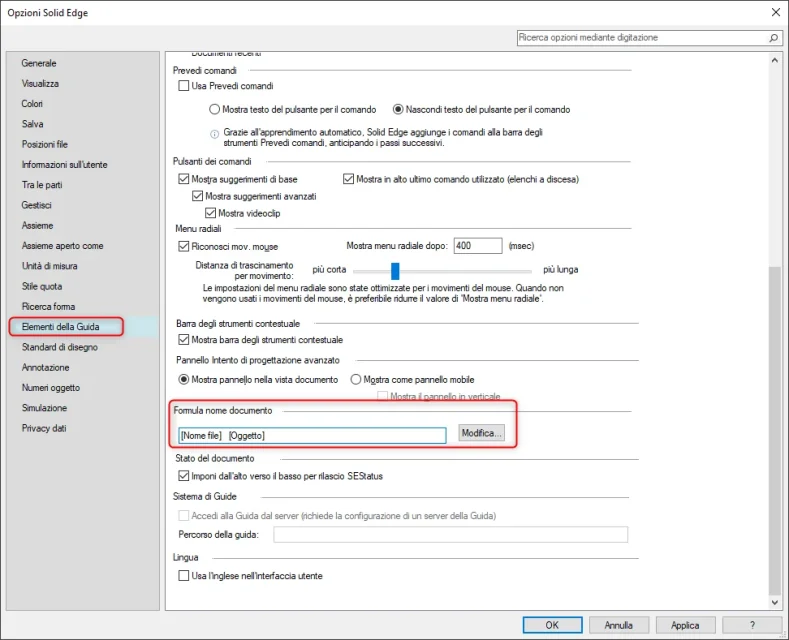Select Informazioni sull'utente category
Screen dimensions: 789x640
coord(64,165)
